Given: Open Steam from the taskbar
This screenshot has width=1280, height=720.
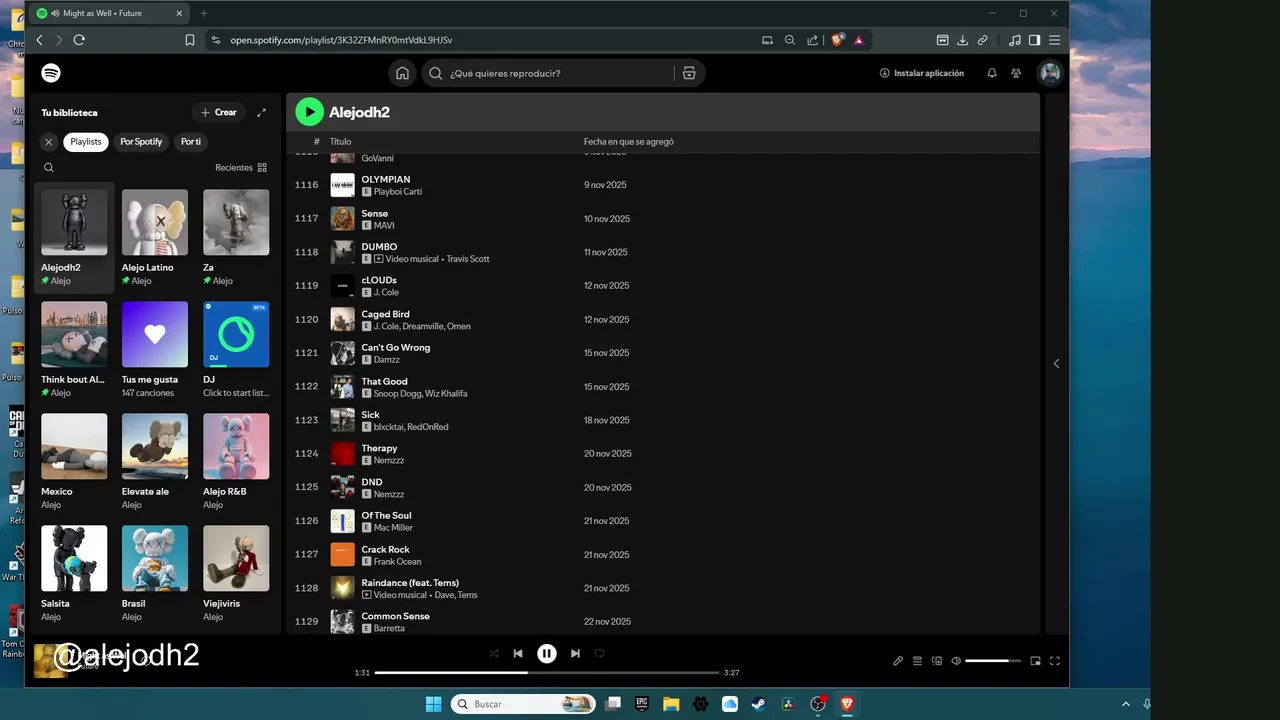Looking at the screenshot, I should [759, 704].
